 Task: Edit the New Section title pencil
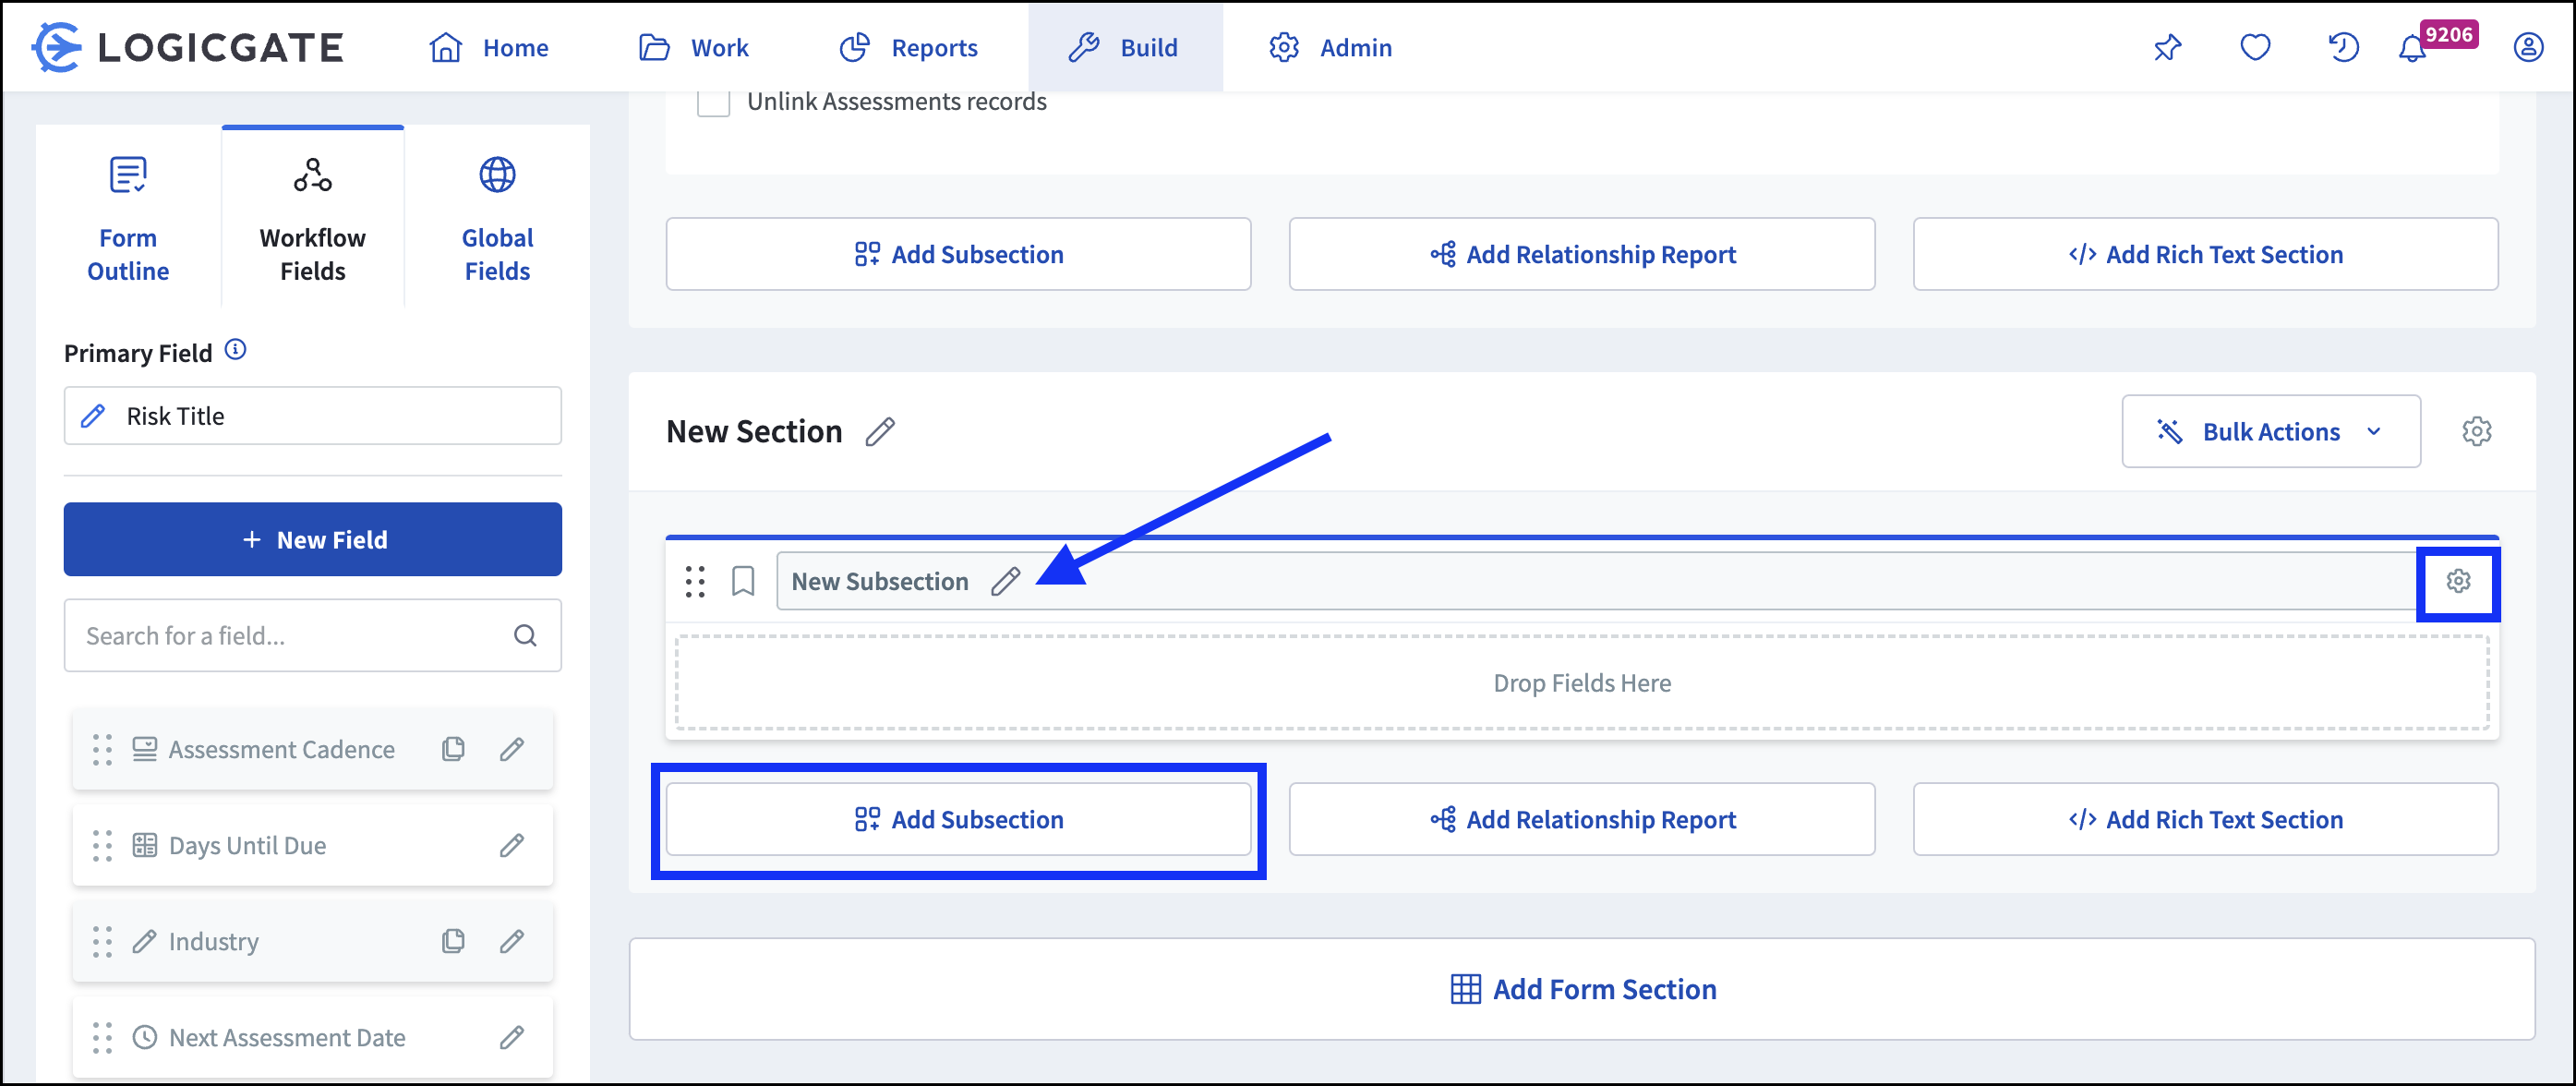(x=880, y=431)
